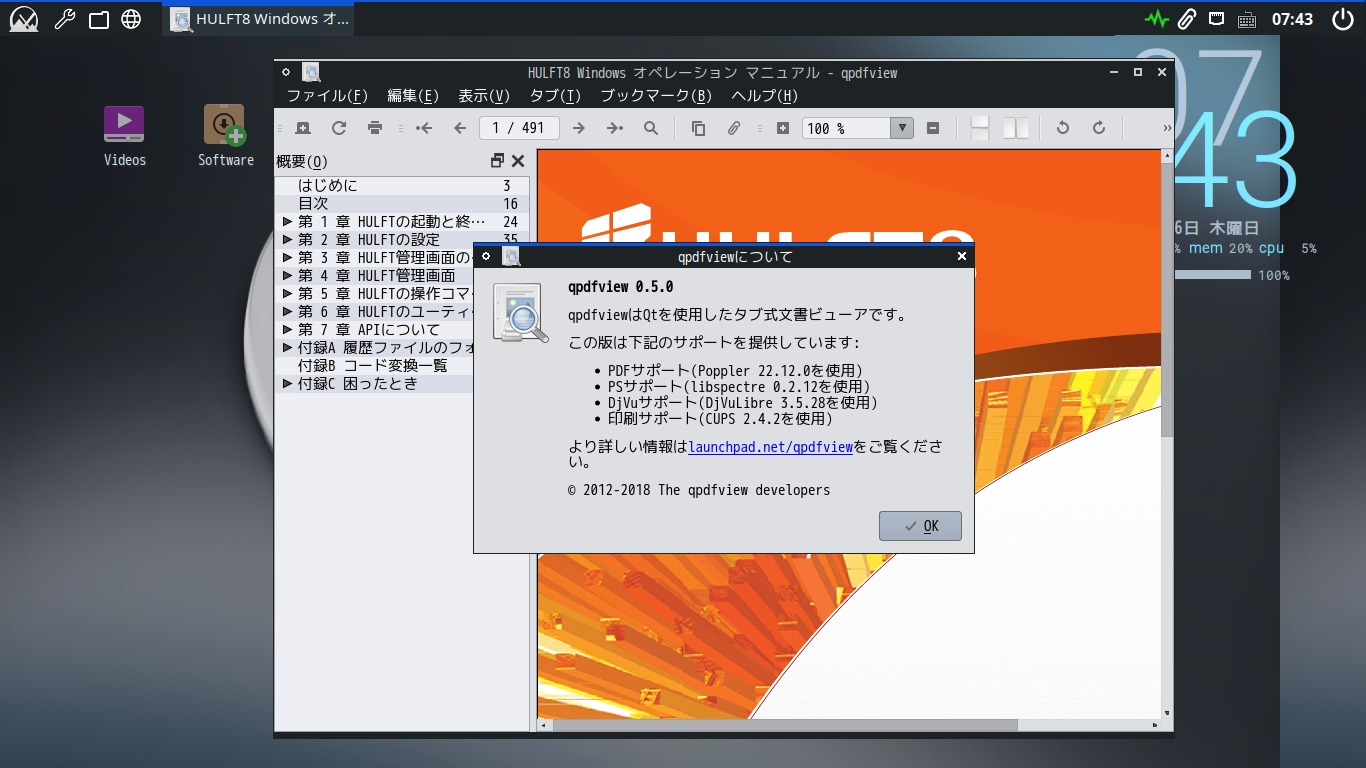Expand the 第 6 章 outline entry
Image resolution: width=1366 pixels, height=768 pixels.
coord(287,311)
